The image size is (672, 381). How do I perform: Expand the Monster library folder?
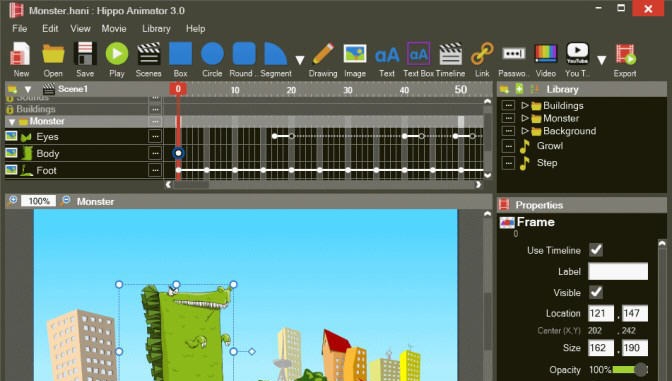click(525, 118)
